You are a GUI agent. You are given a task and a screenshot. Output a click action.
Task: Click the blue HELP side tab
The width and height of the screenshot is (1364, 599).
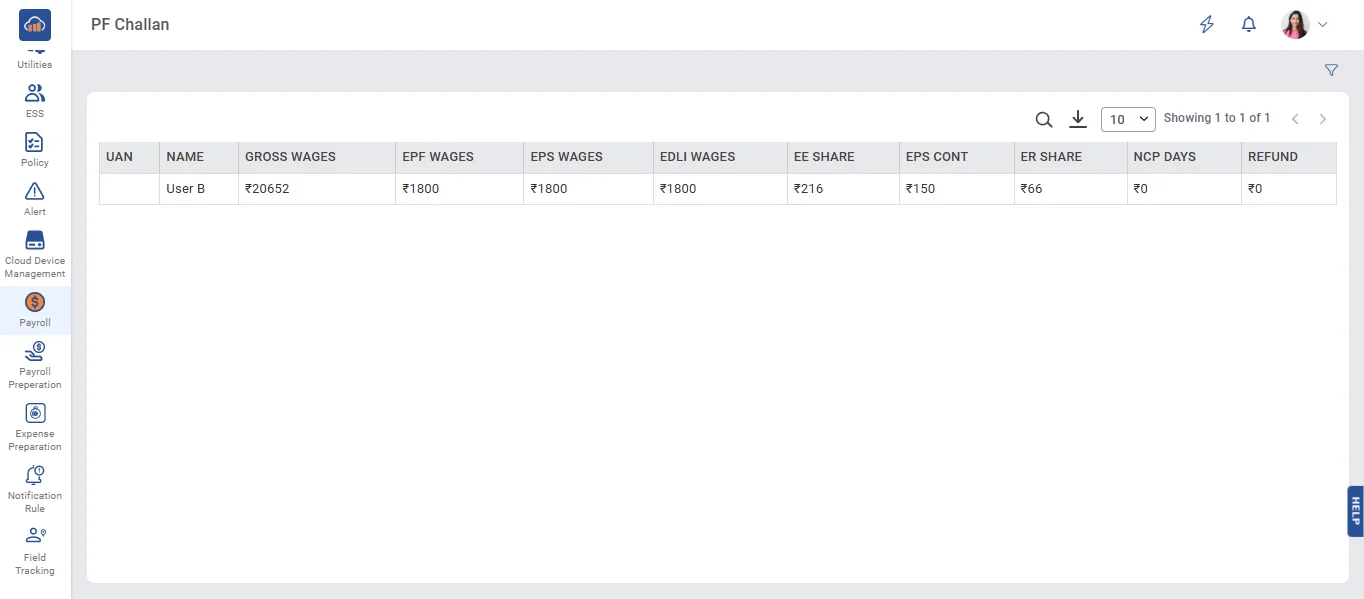pos(1355,511)
